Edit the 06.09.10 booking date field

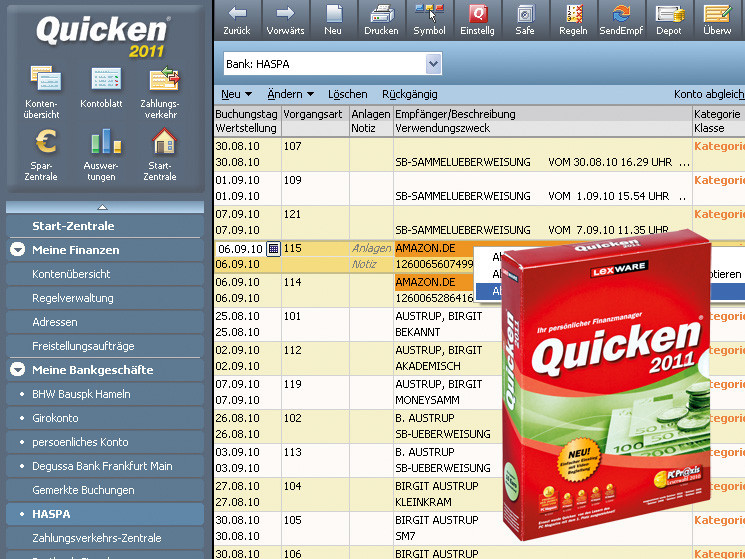click(x=240, y=248)
